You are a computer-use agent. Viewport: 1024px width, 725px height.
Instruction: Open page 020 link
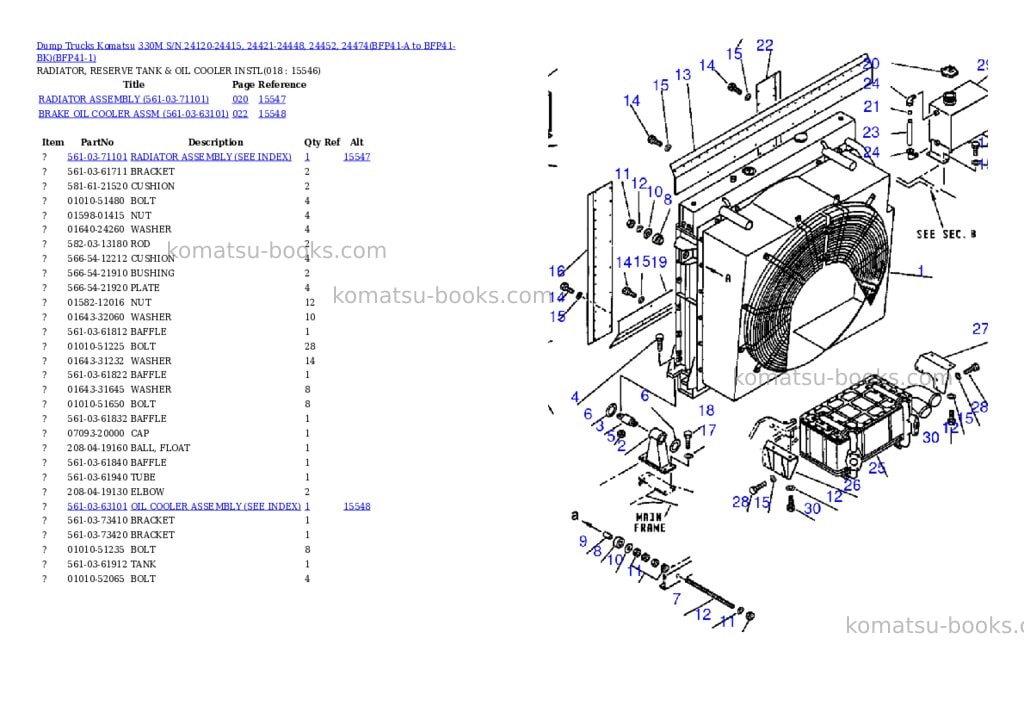coord(240,99)
